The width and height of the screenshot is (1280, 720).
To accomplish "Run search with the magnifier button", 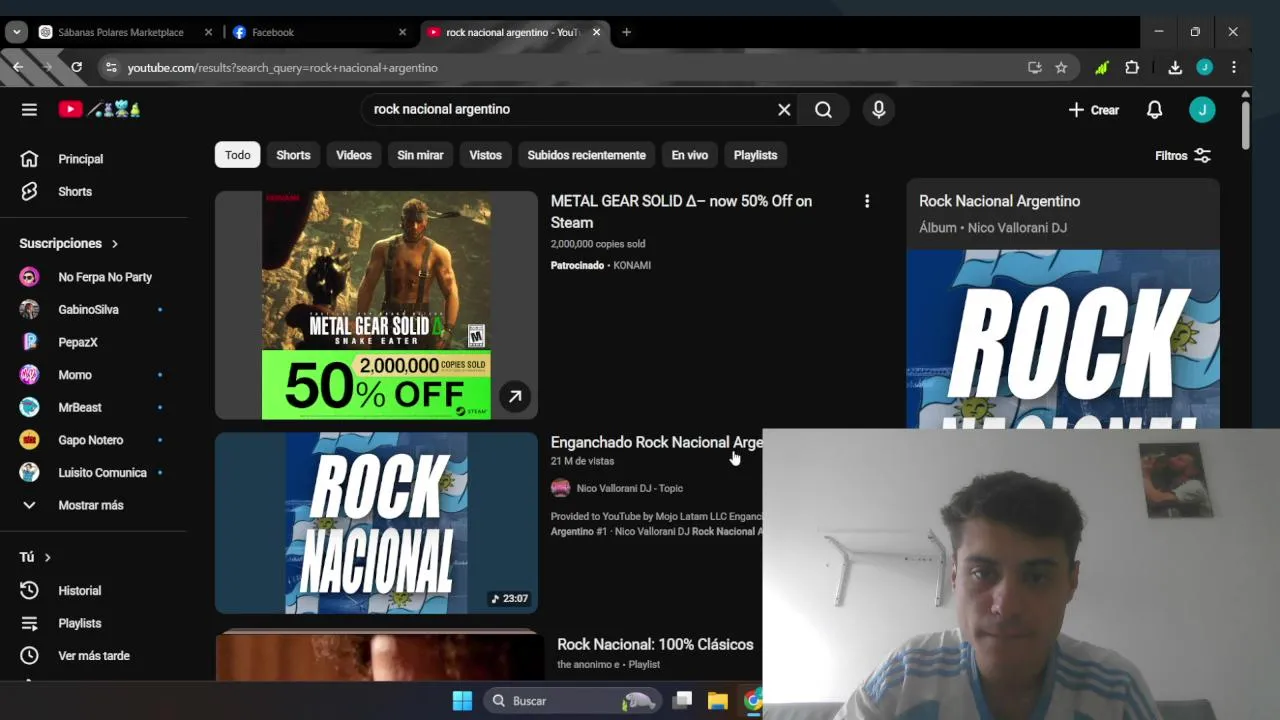I will pyautogui.click(x=823, y=110).
